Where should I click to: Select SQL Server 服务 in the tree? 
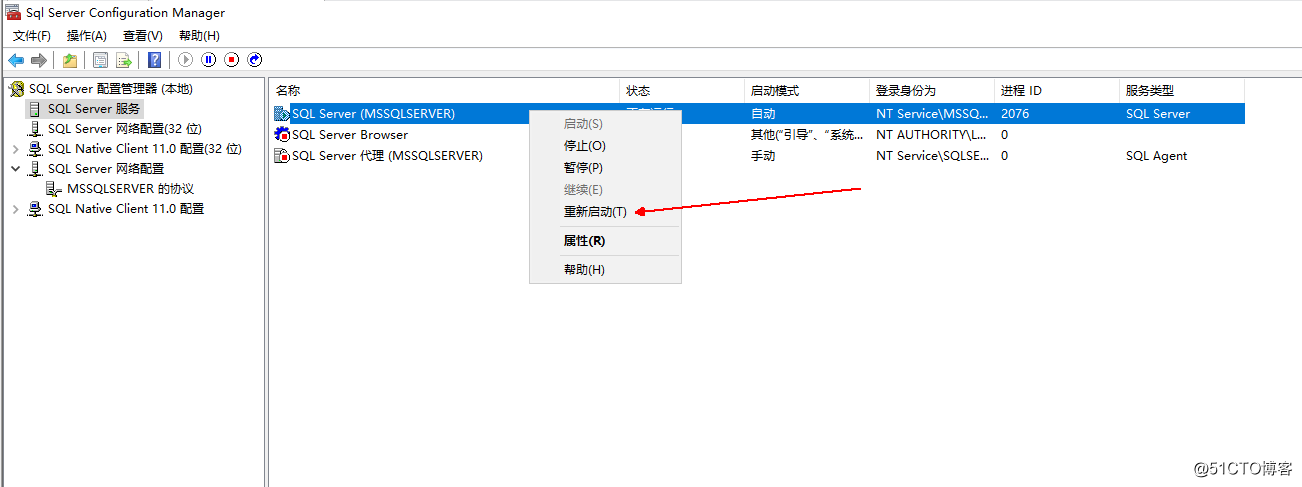click(x=94, y=108)
